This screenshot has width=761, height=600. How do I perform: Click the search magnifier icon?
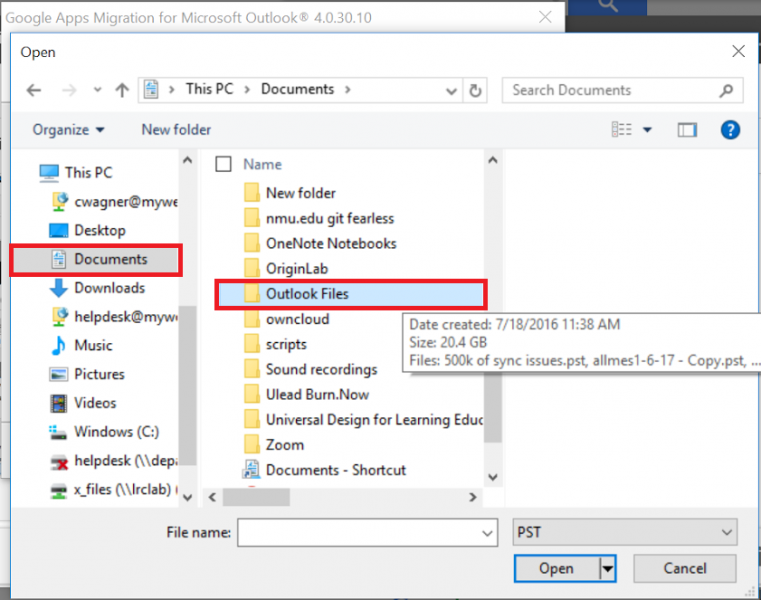click(x=726, y=90)
